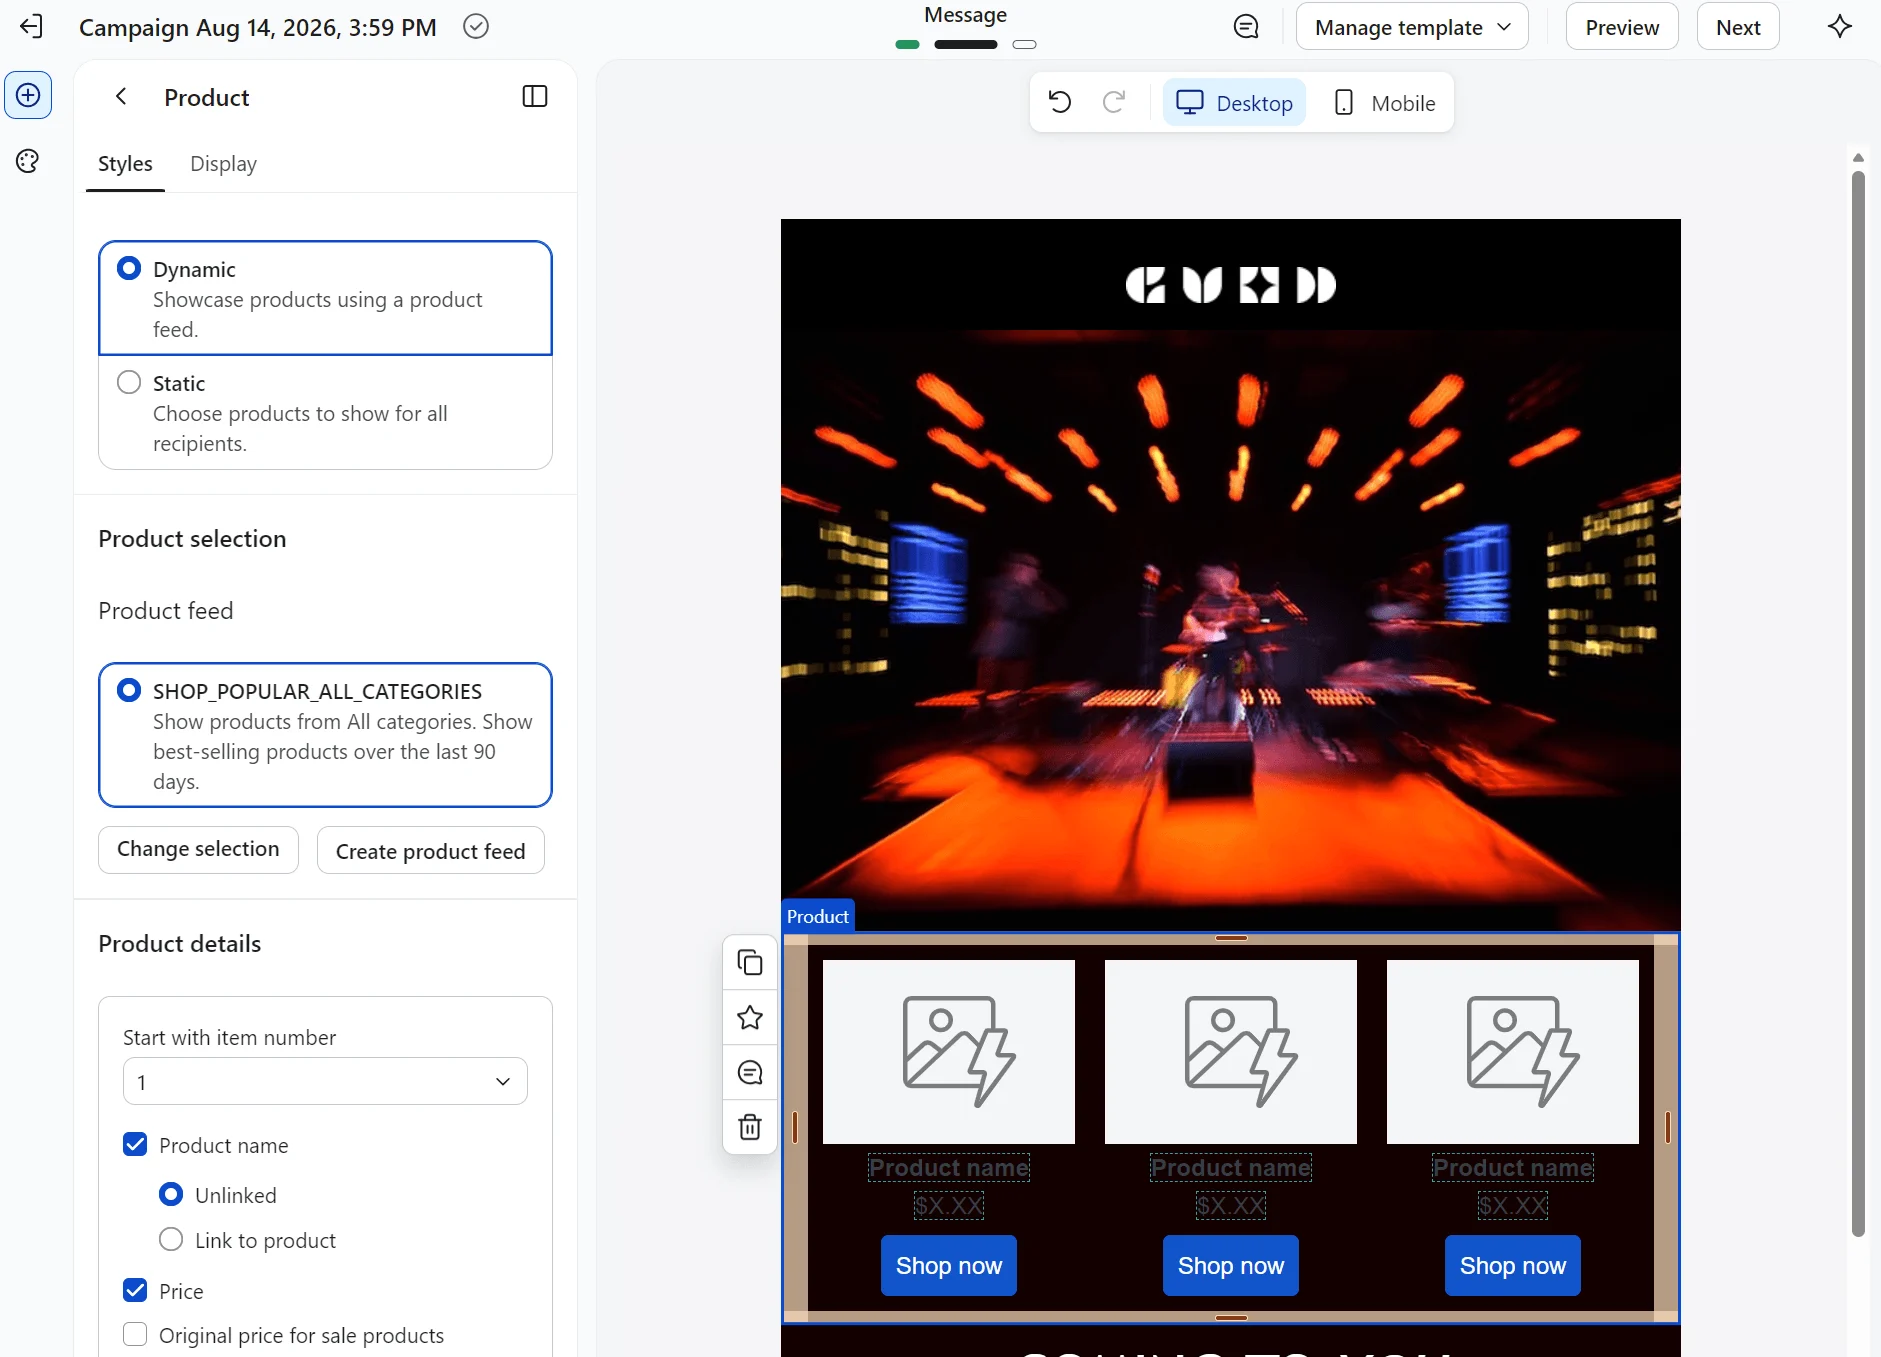Open the theme styles palette icon

click(28, 161)
